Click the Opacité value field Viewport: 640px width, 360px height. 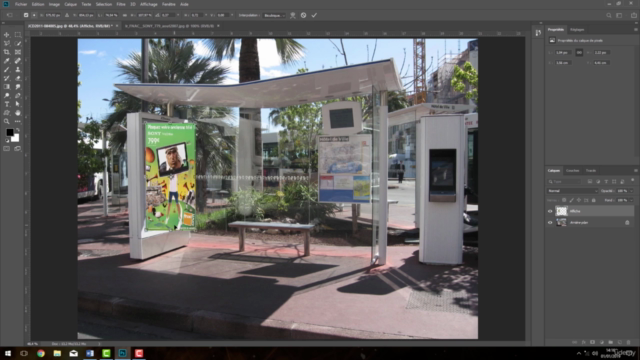[622, 191]
